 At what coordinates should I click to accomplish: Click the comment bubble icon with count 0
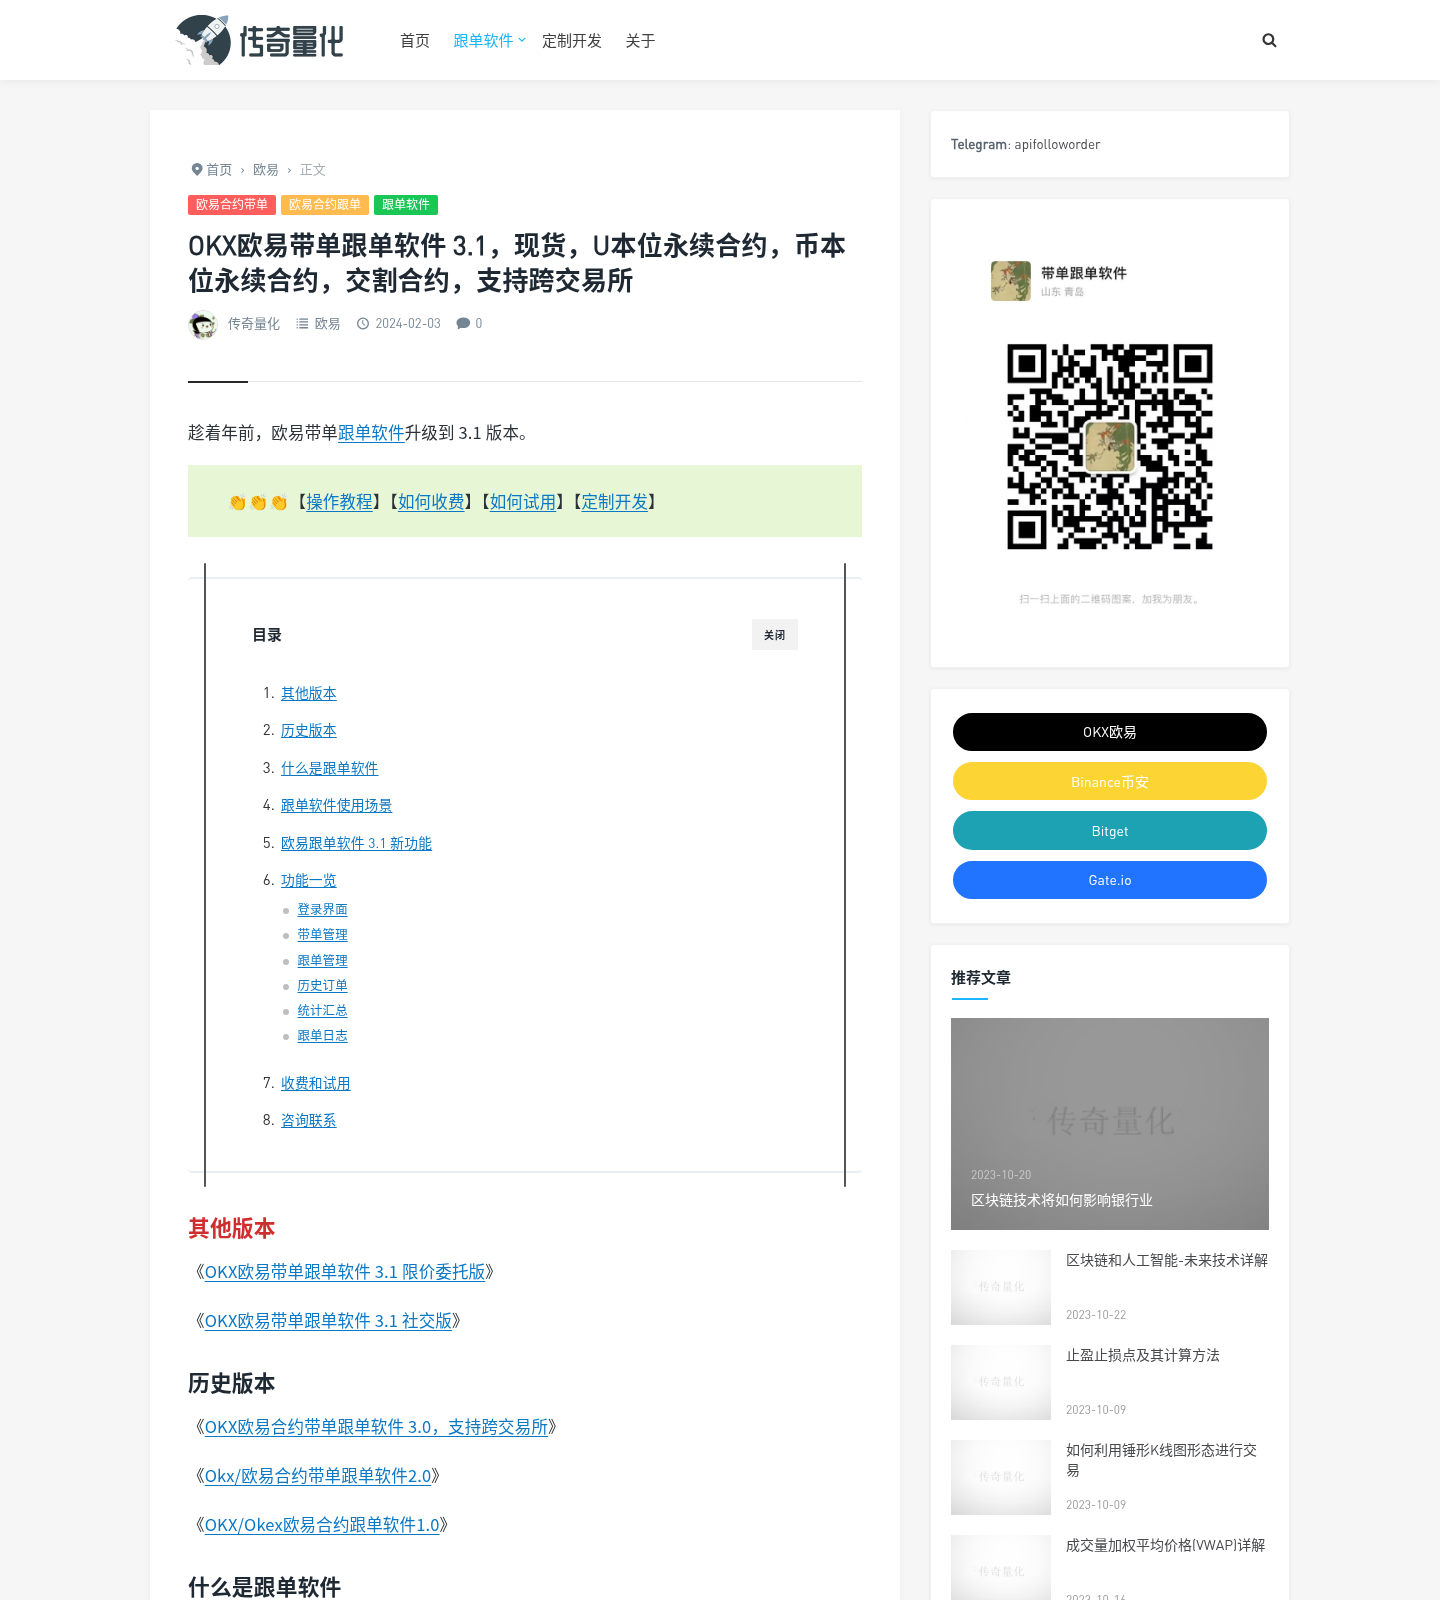tap(463, 323)
